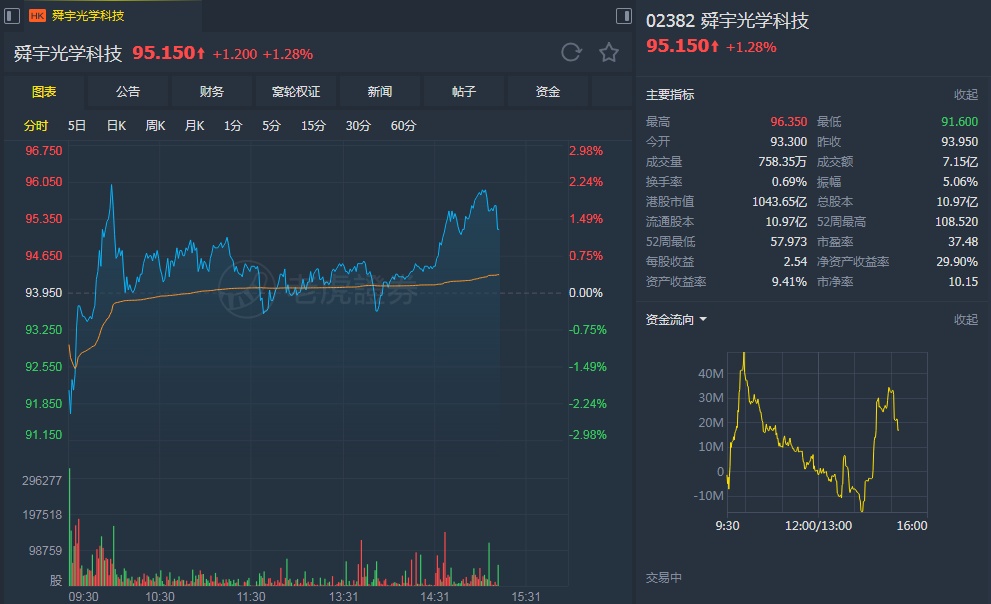Switch to the 公告 tab

click(128, 92)
